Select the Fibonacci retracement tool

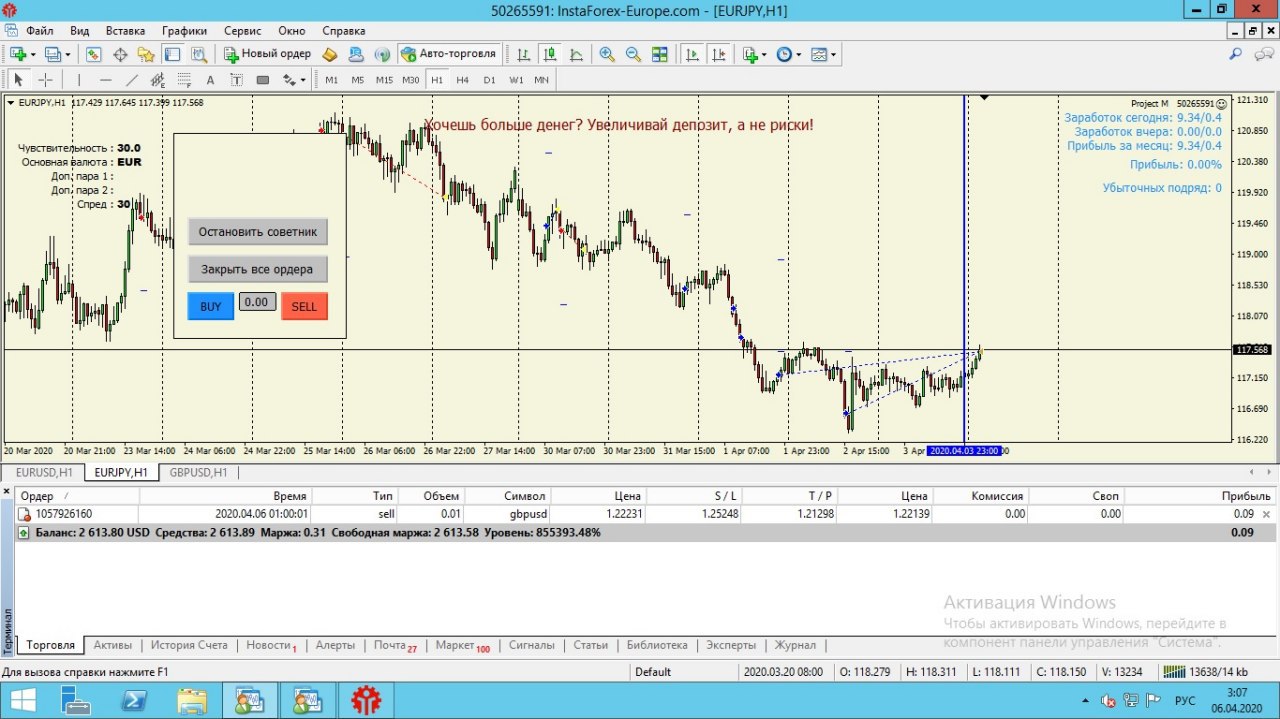coord(184,80)
